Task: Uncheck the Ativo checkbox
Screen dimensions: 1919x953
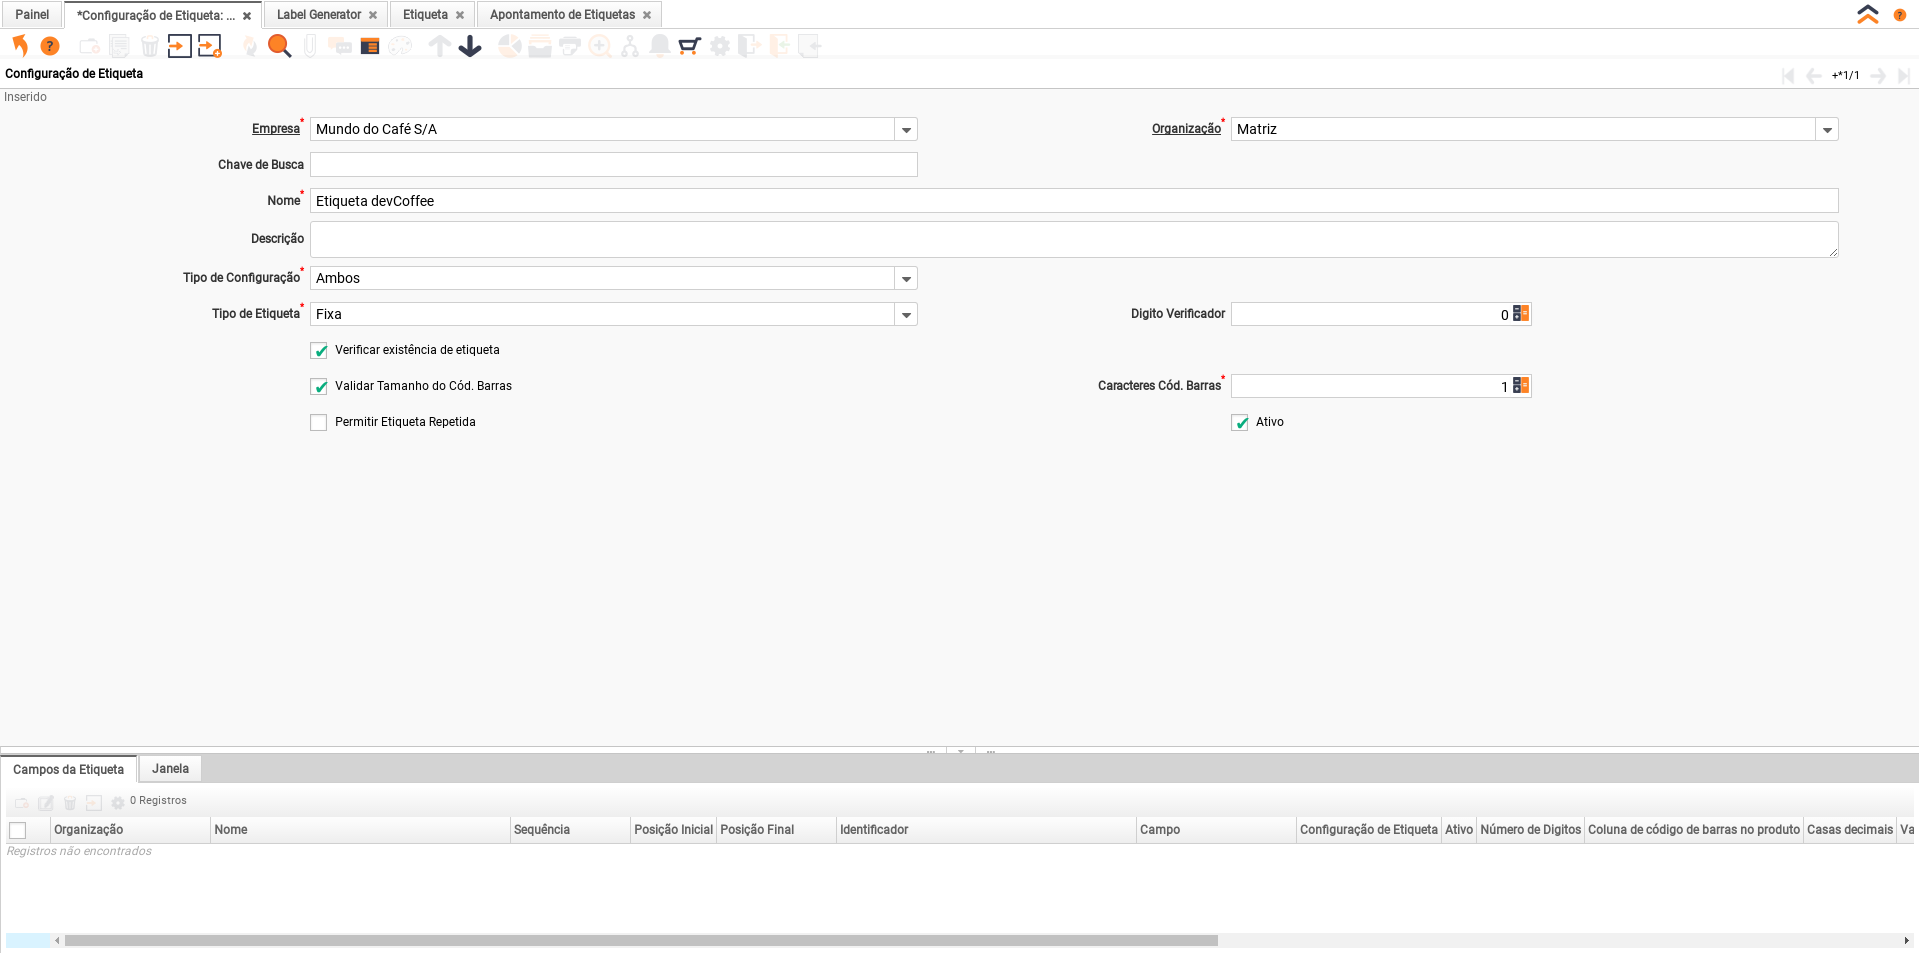Action: [1240, 423]
